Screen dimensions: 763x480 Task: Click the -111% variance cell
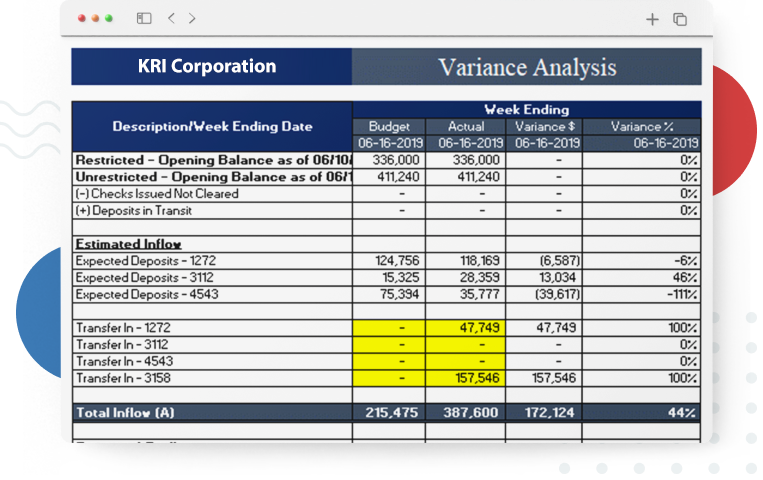(x=642, y=294)
